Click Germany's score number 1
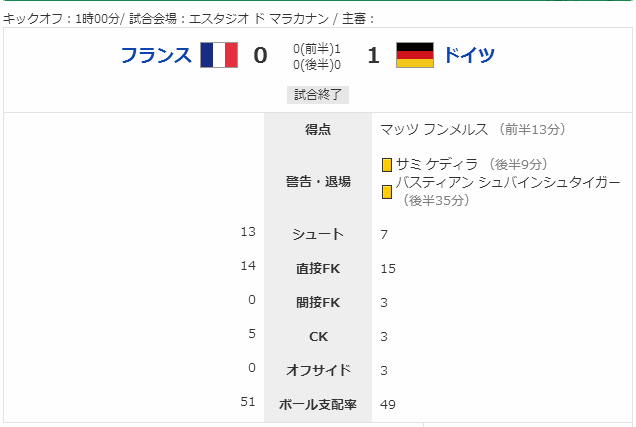 tap(374, 56)
